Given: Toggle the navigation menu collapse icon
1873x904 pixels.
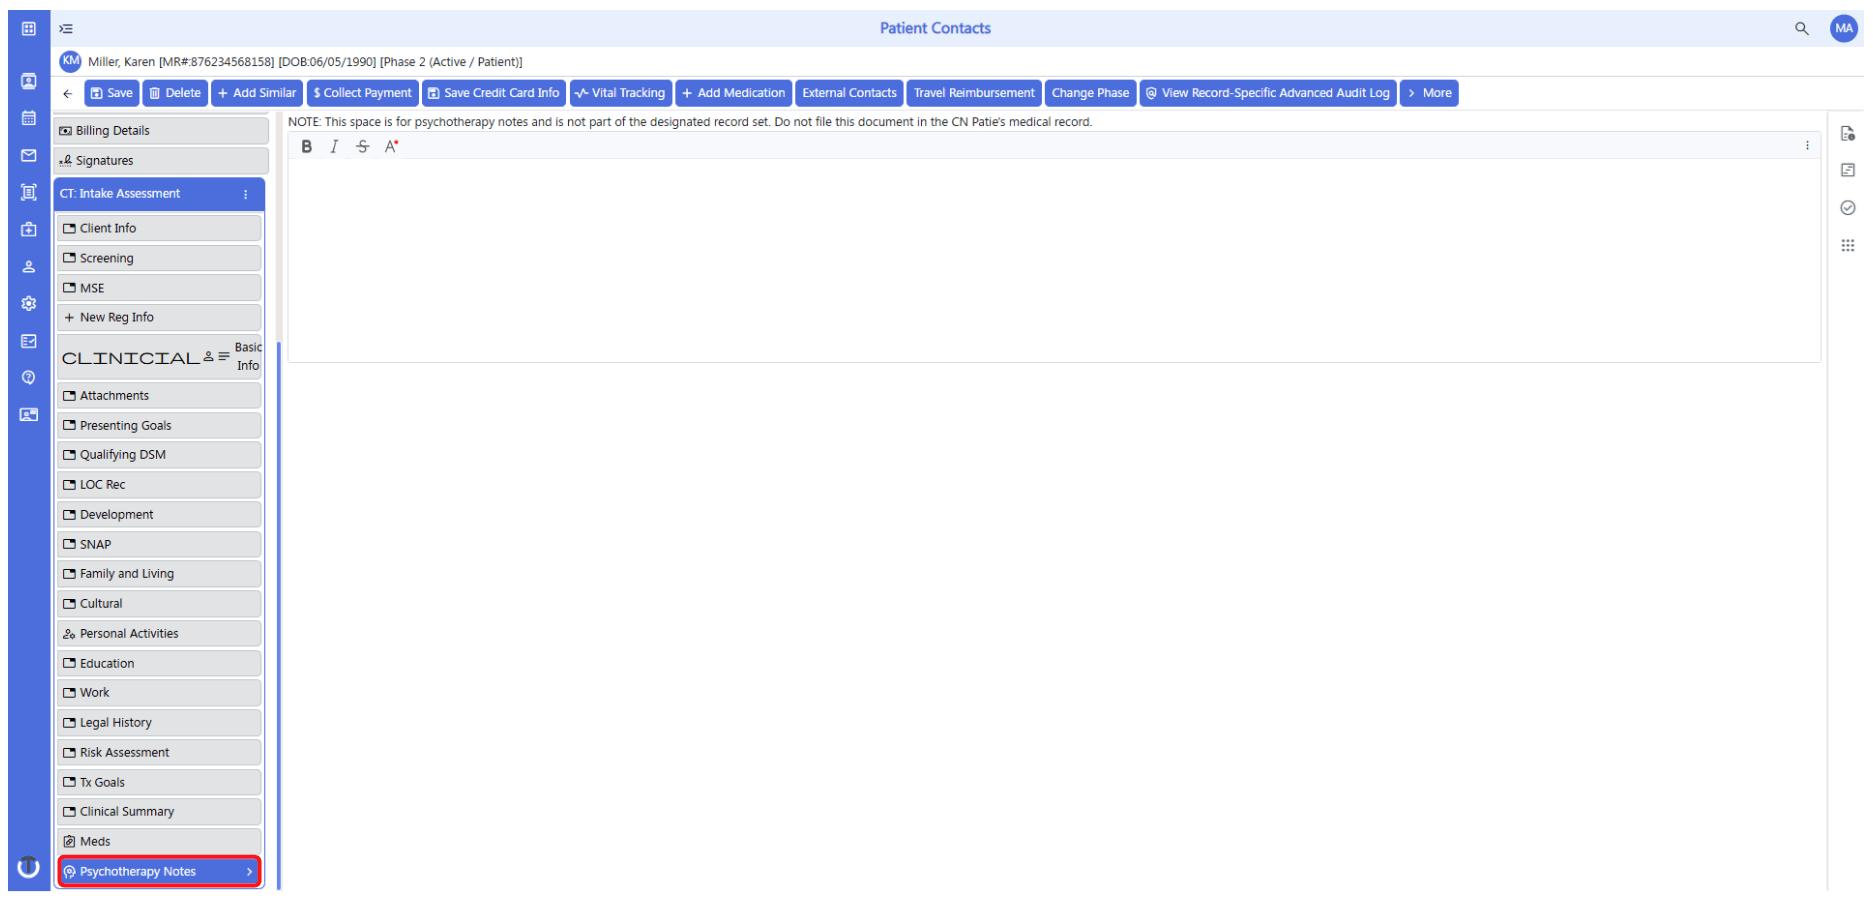Looking at the screenshot, I should (x=66, y=29).
